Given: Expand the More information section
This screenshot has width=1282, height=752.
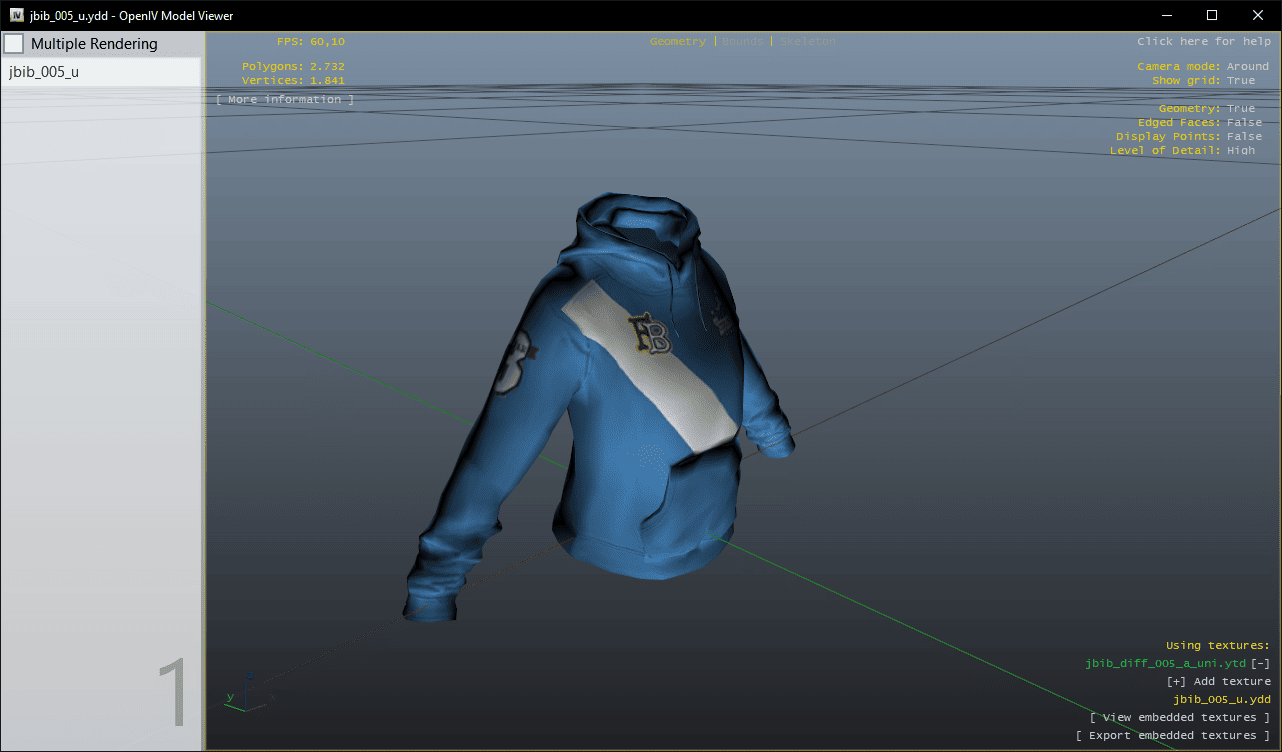Looking at the screenshot, I should point(285,100).
